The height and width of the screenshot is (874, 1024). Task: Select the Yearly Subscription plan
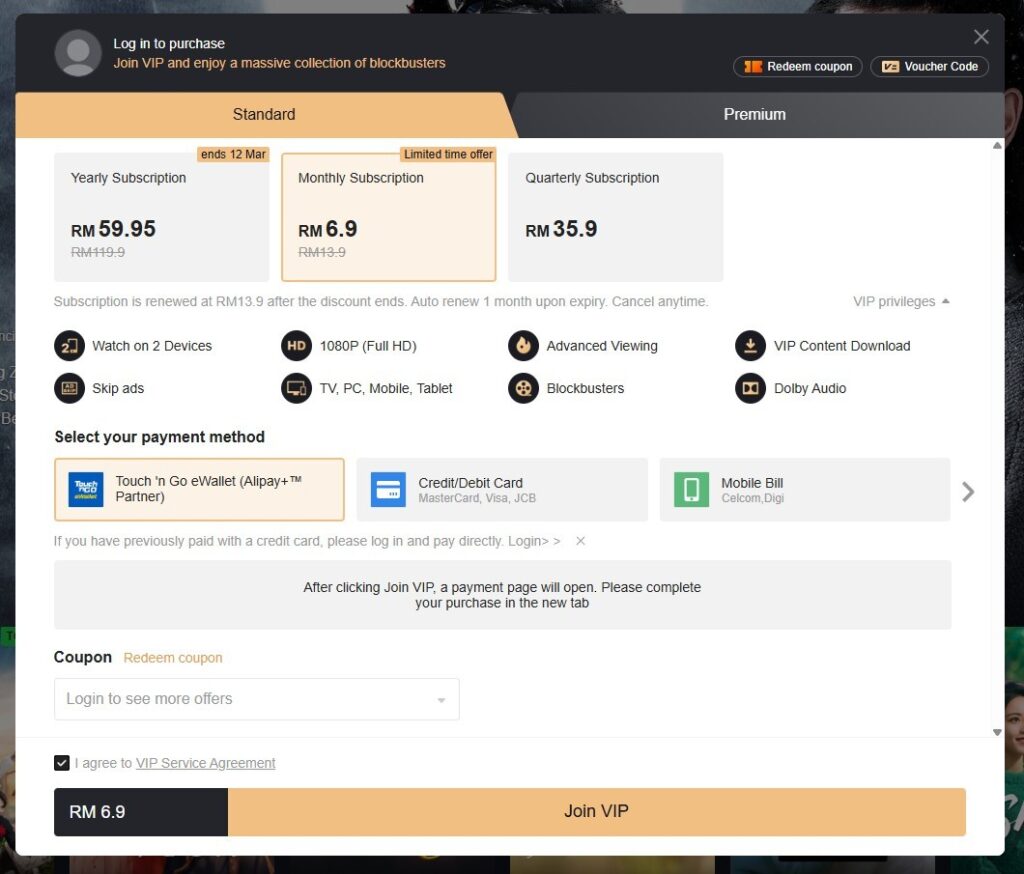[161, 217]
